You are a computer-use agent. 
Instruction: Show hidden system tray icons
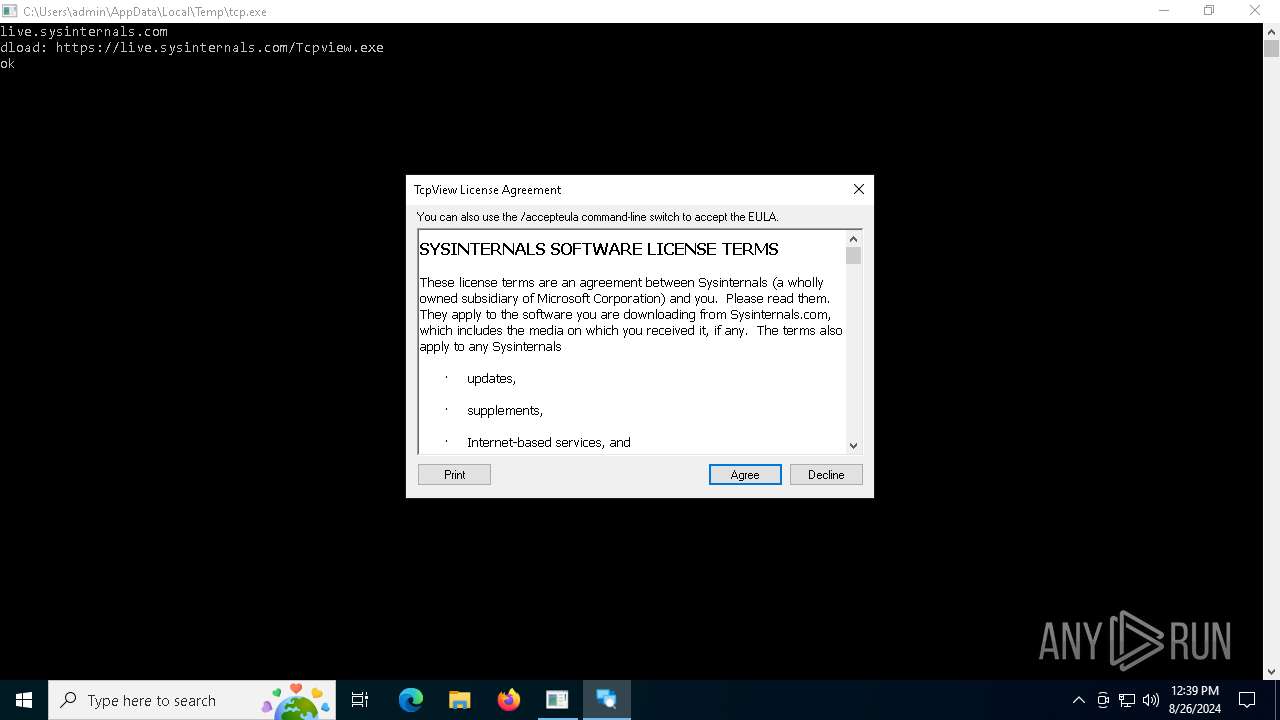(x=1078, y=700)
